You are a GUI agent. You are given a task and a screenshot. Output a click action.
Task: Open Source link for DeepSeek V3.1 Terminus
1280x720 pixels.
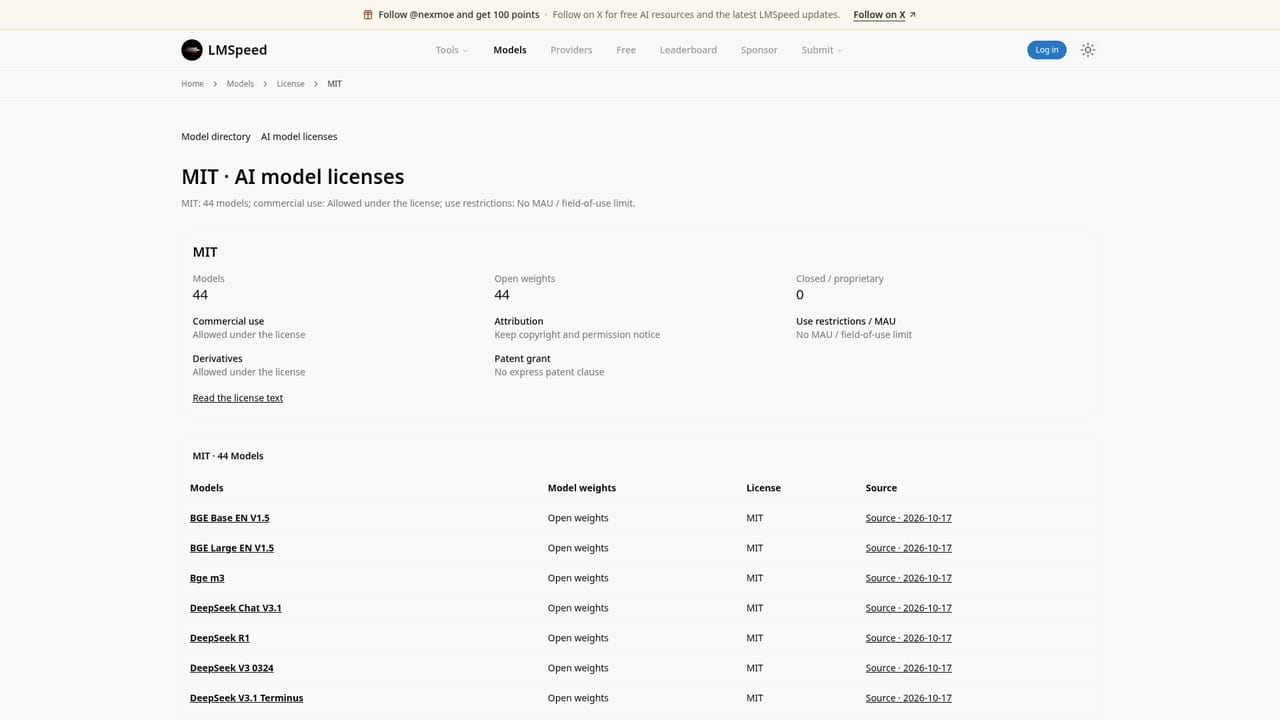point(909,698)
